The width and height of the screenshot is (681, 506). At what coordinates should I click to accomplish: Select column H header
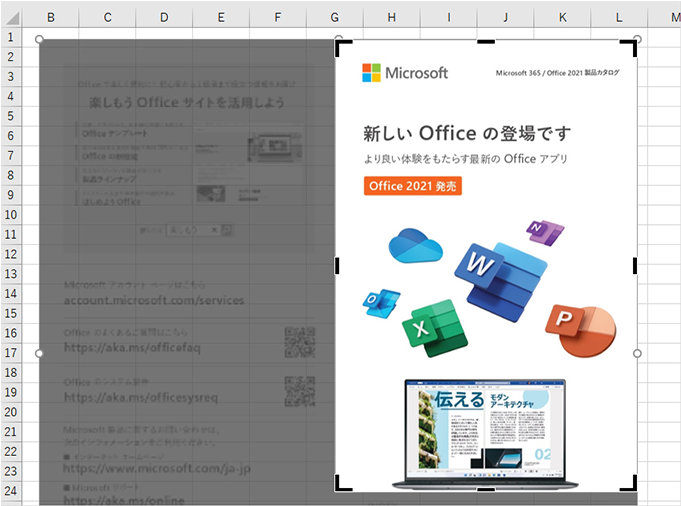[x=392, y=17]
